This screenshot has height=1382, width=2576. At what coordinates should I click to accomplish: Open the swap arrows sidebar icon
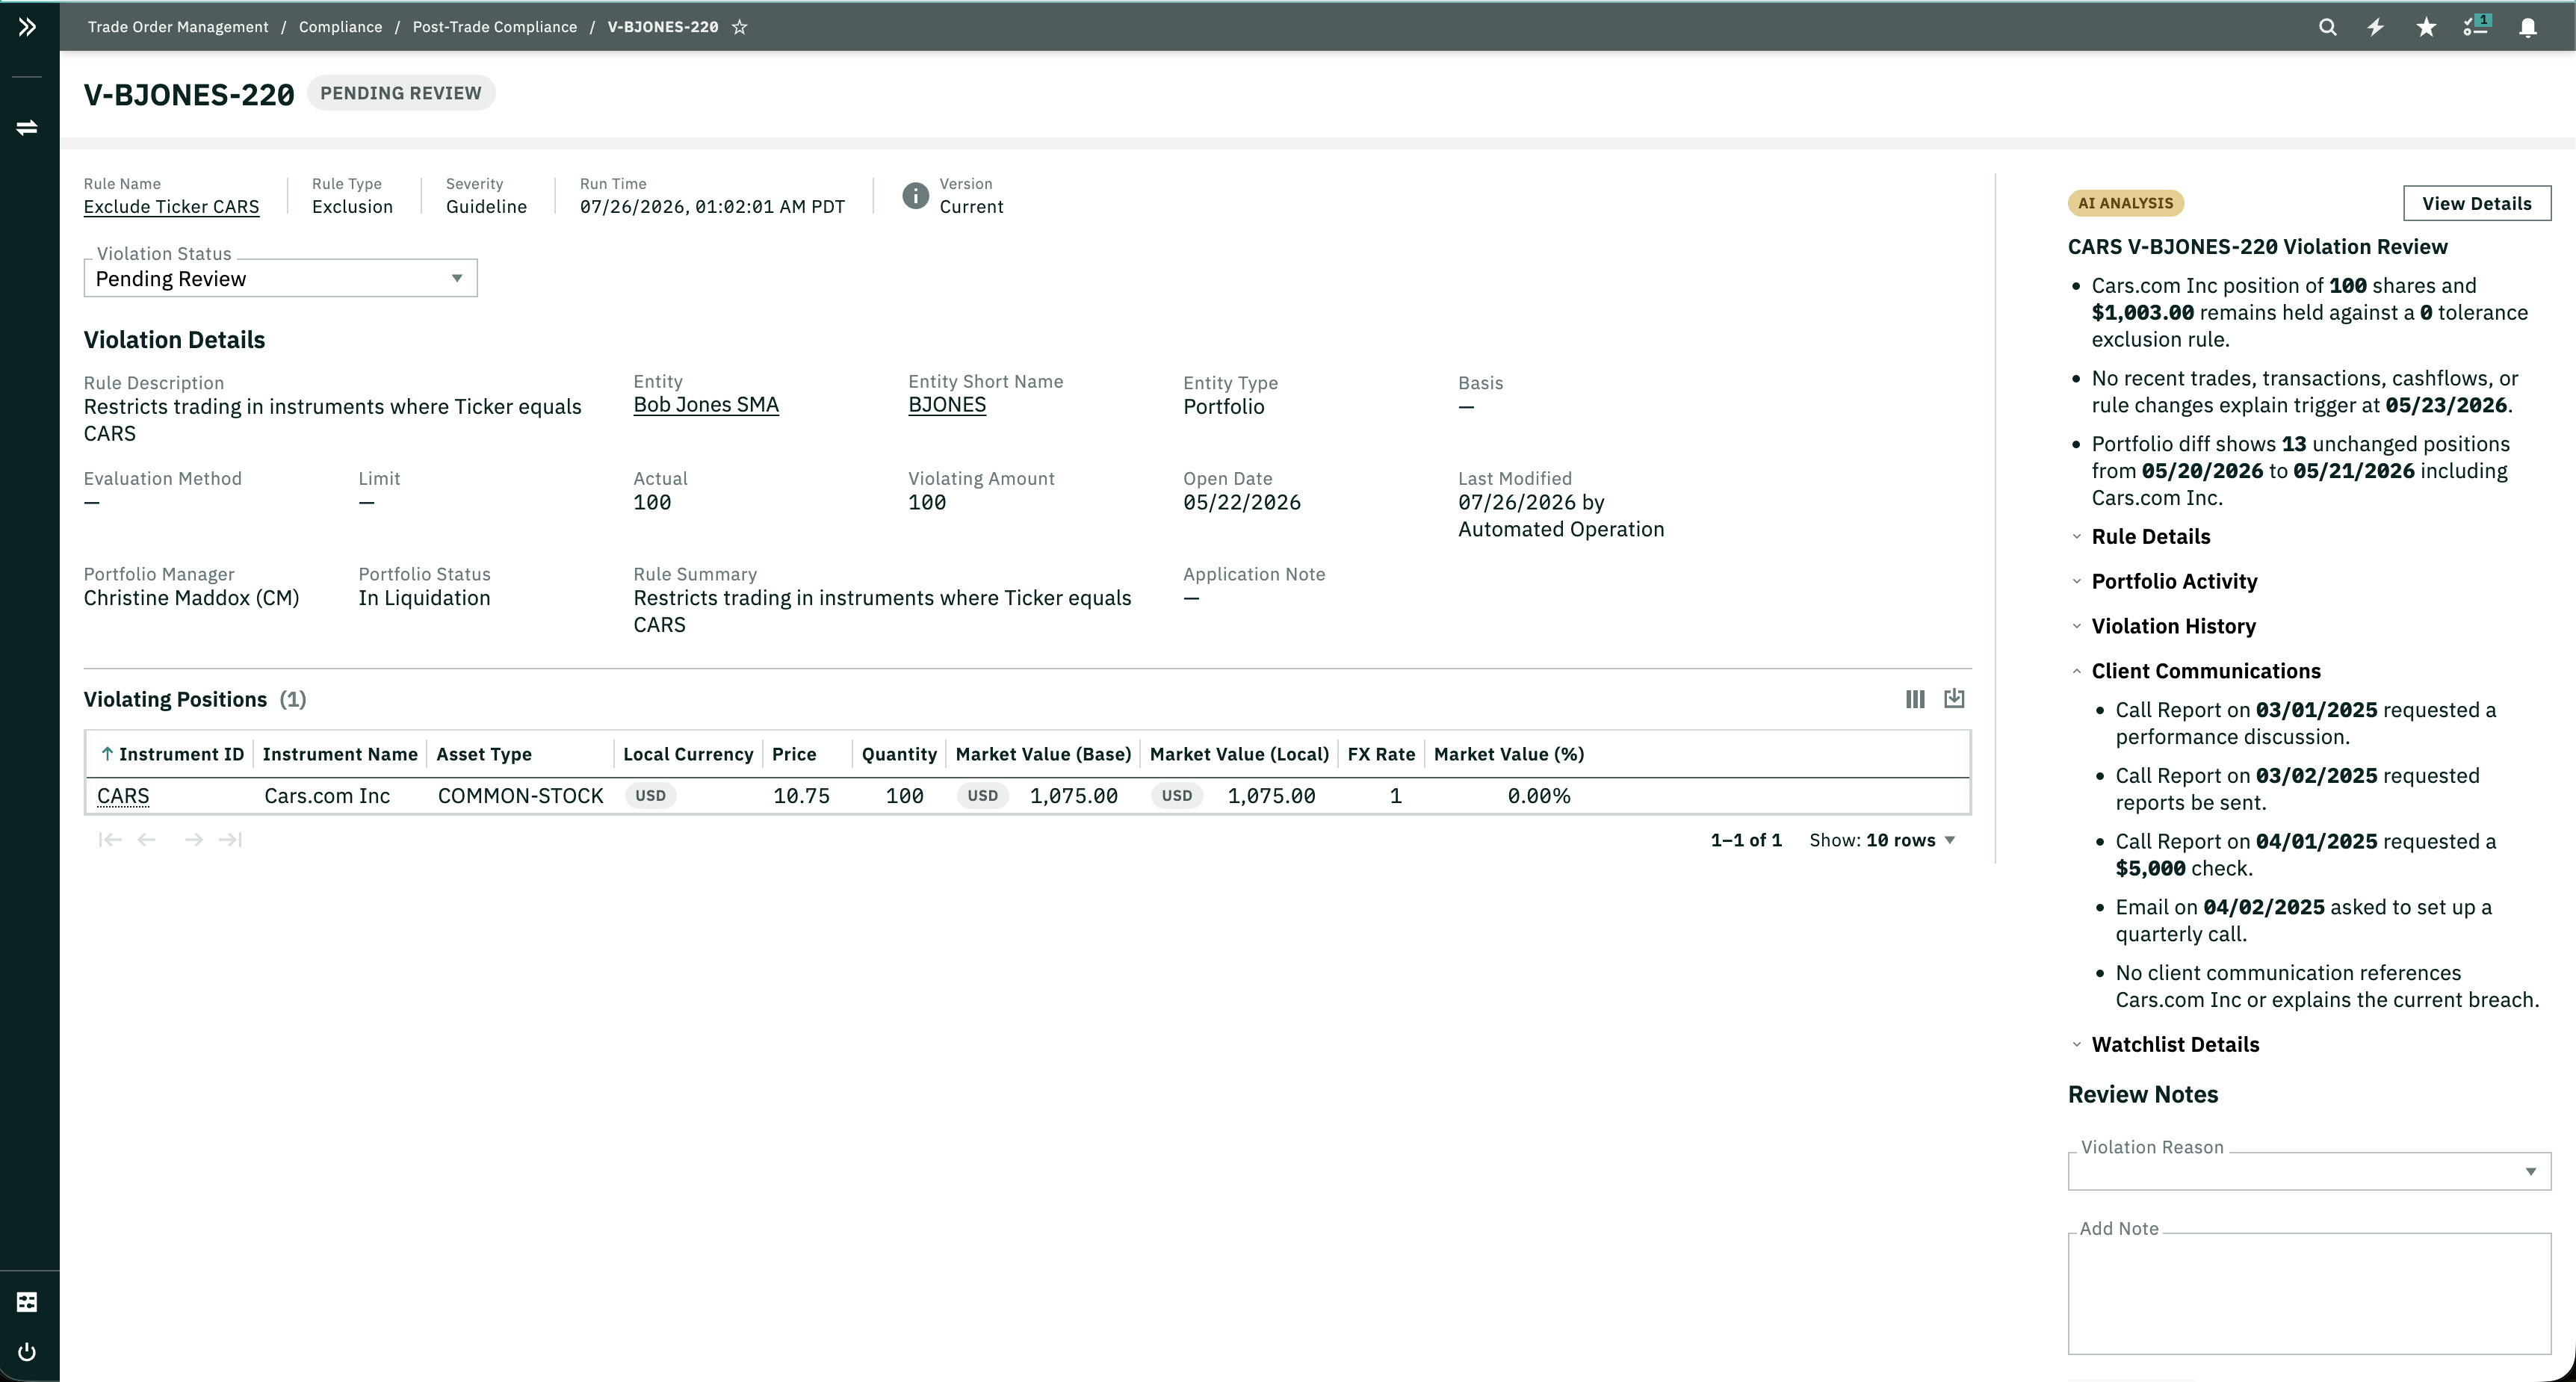[27, 127]
